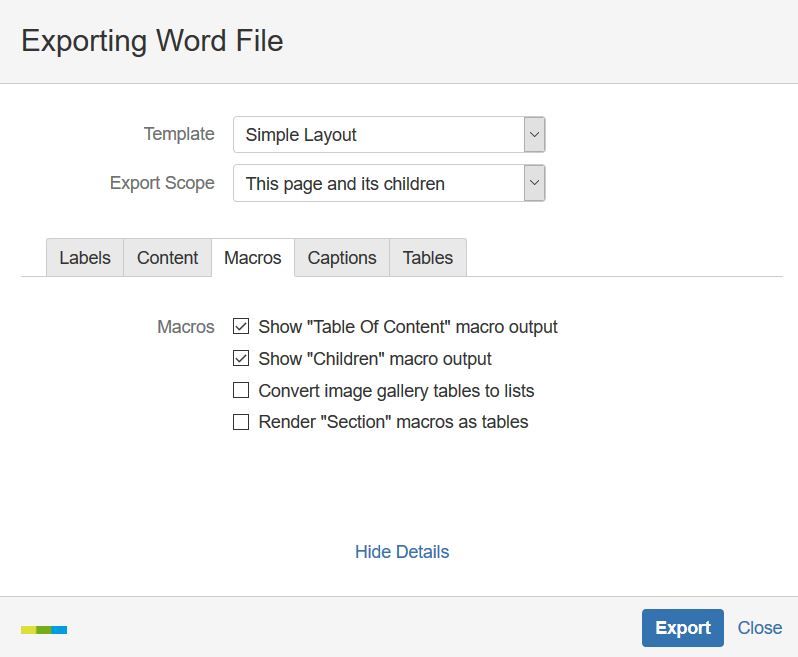Click the Template dropdown arrow icon
This screenshot has height=657, width=798.
[534, 135]
